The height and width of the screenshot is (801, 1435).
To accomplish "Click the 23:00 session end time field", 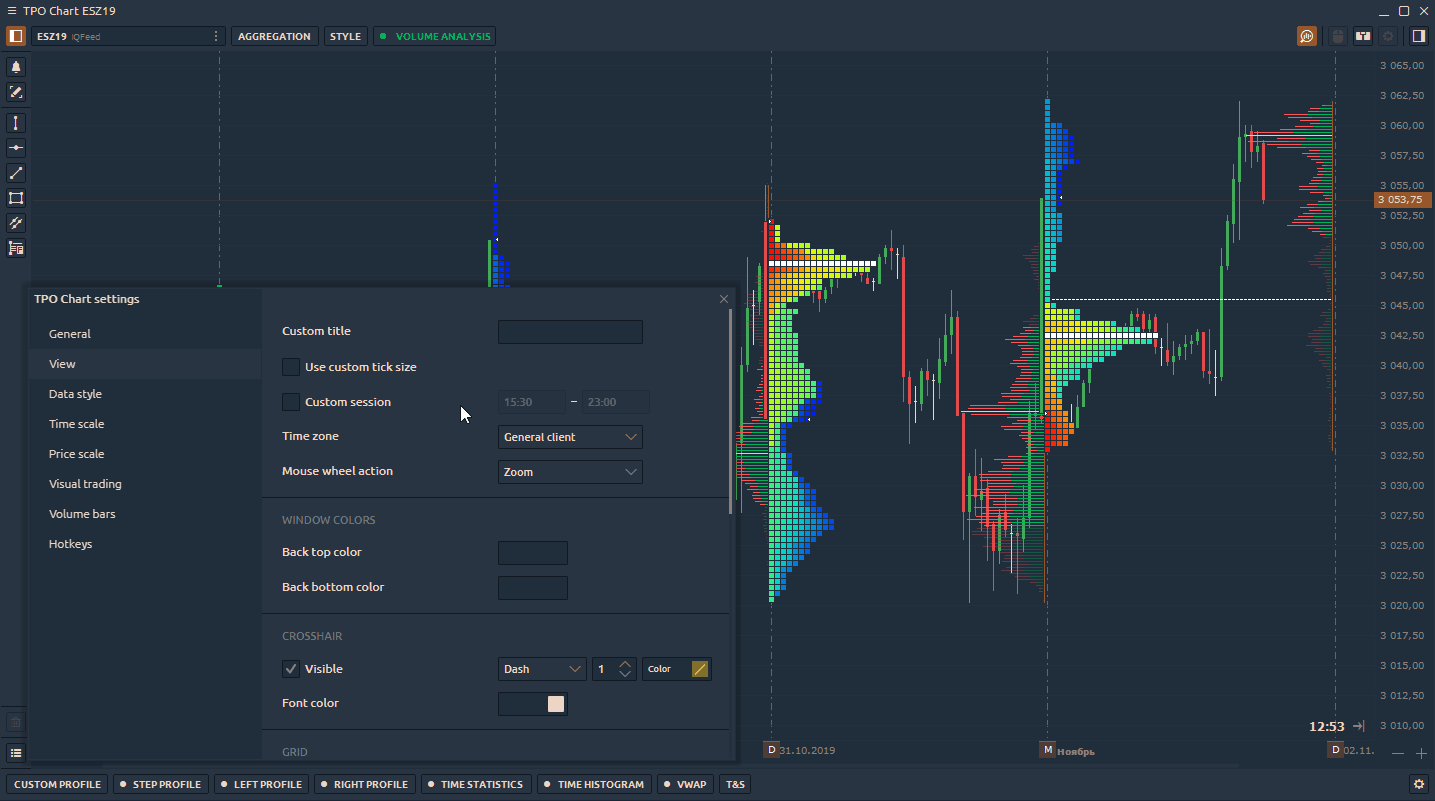I will [x=616, y=402].
